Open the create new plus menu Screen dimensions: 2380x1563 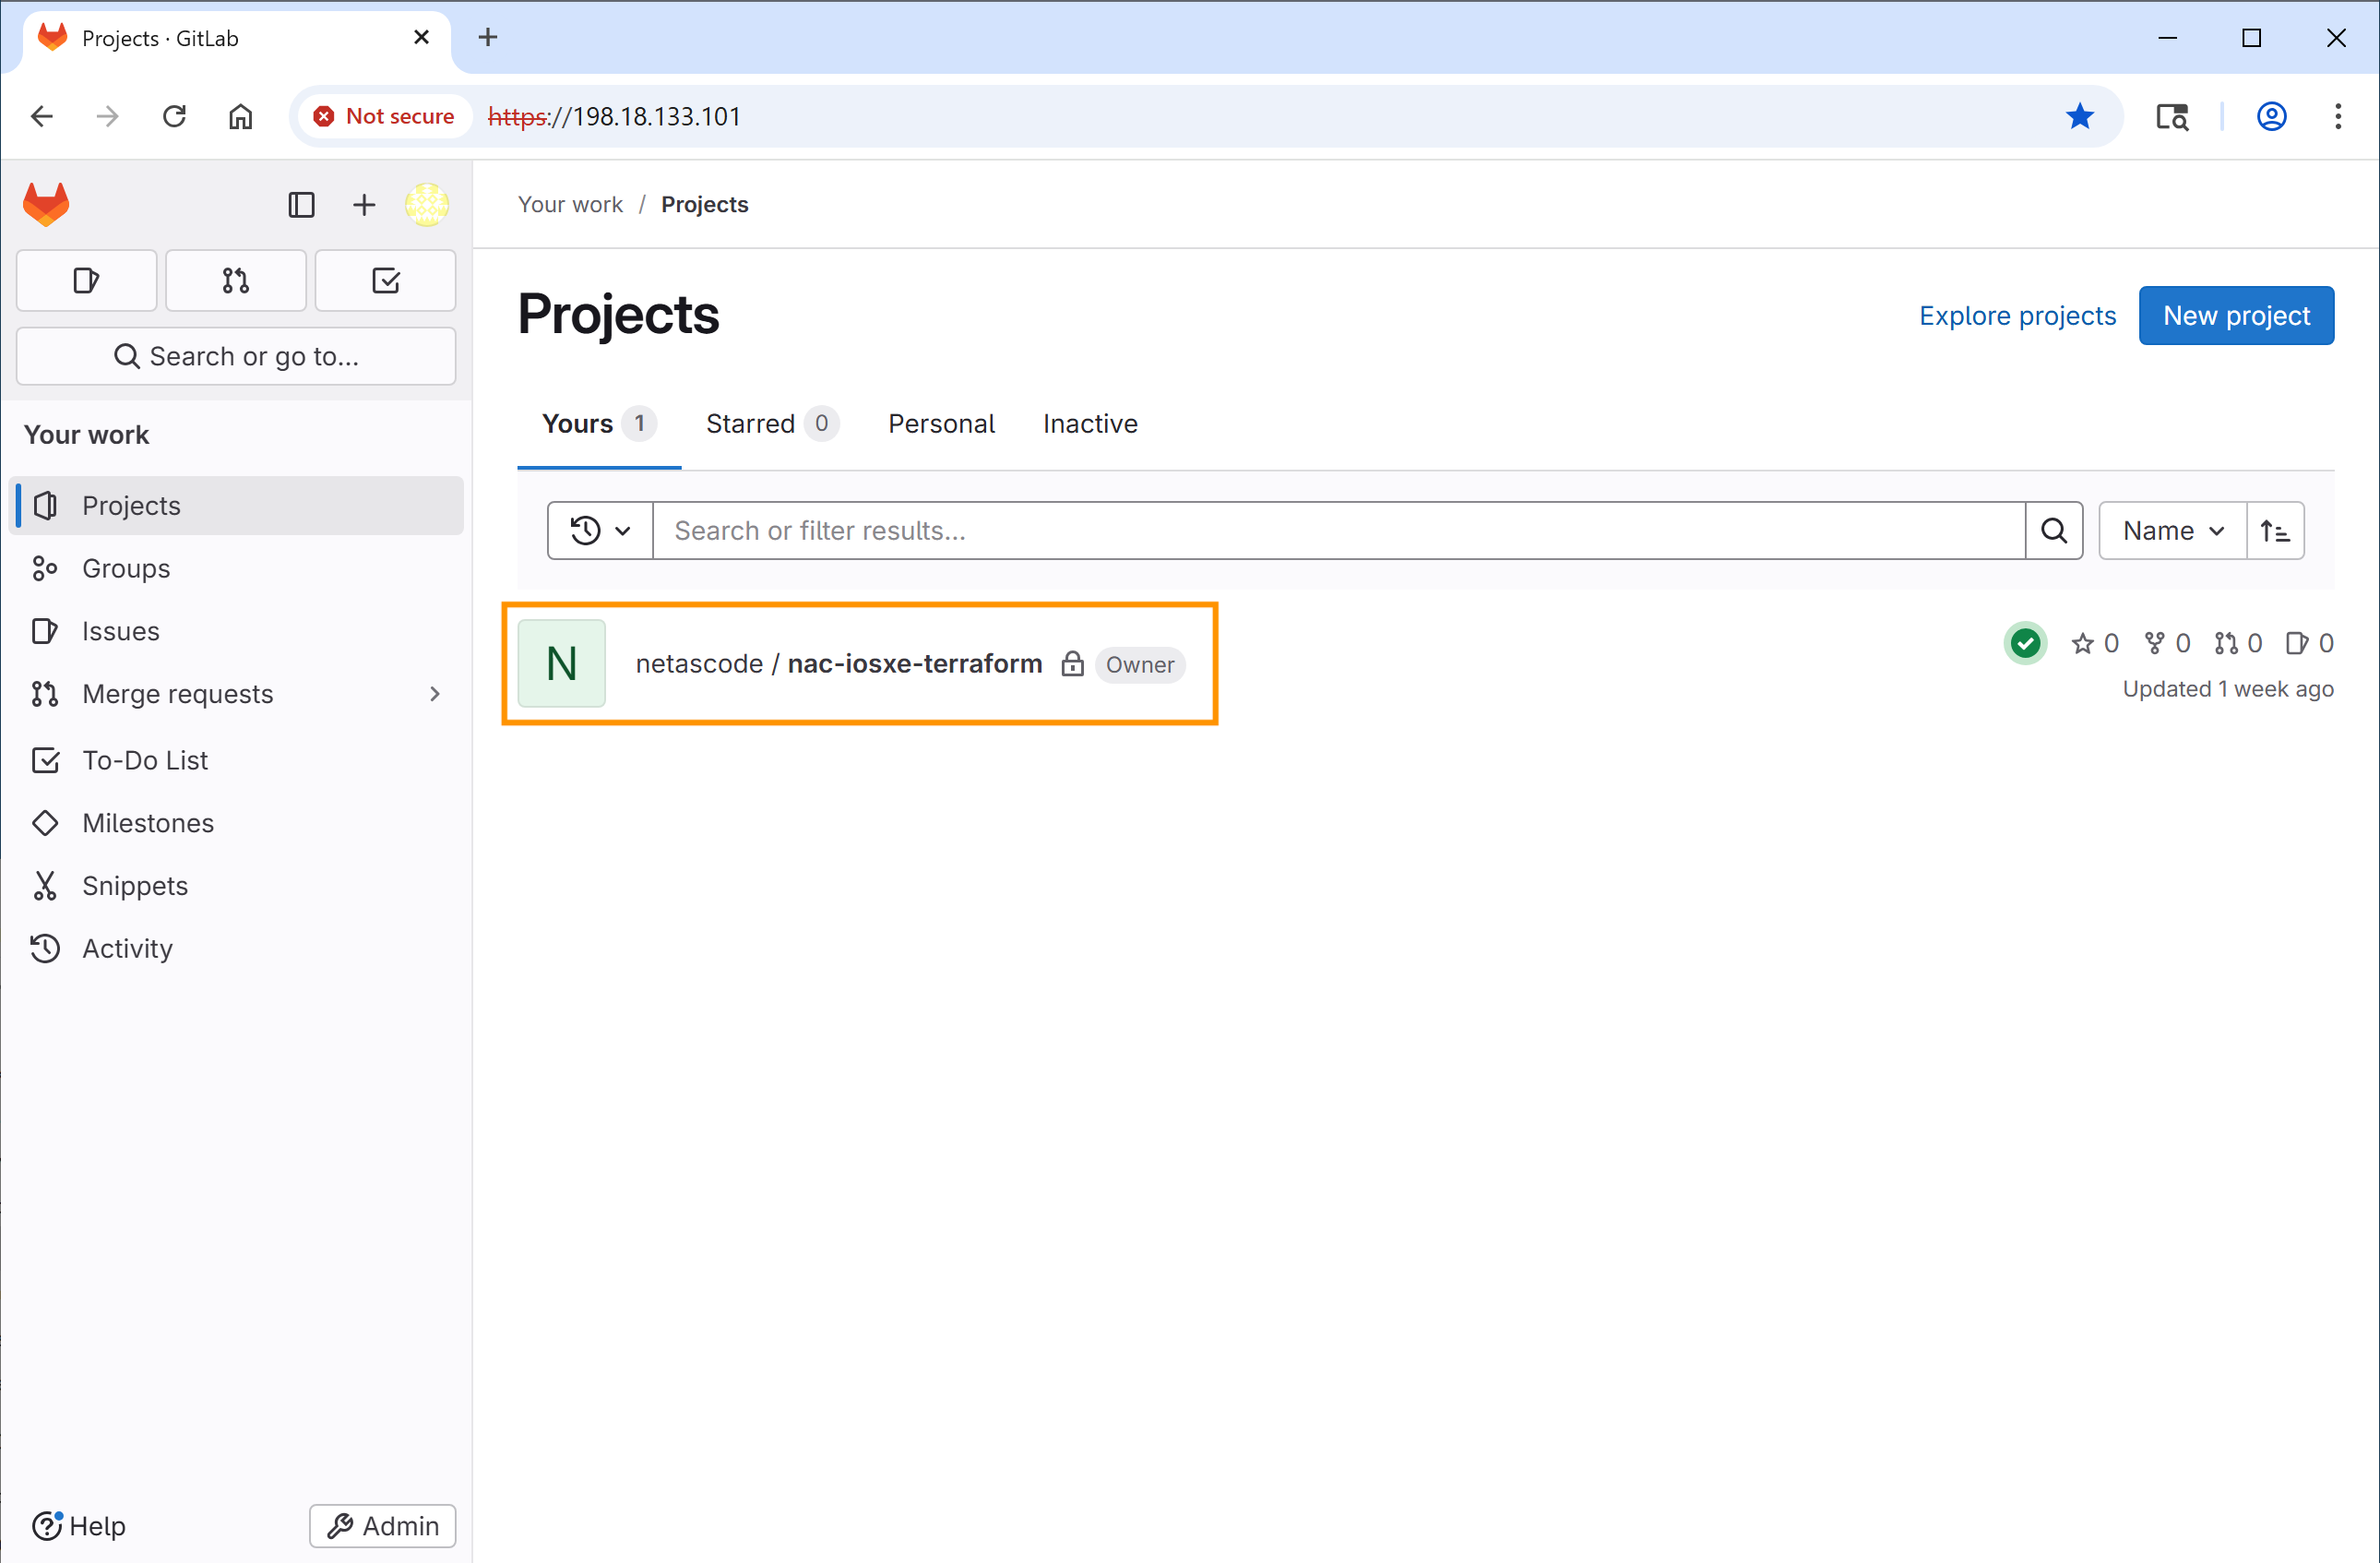(364, 205)
